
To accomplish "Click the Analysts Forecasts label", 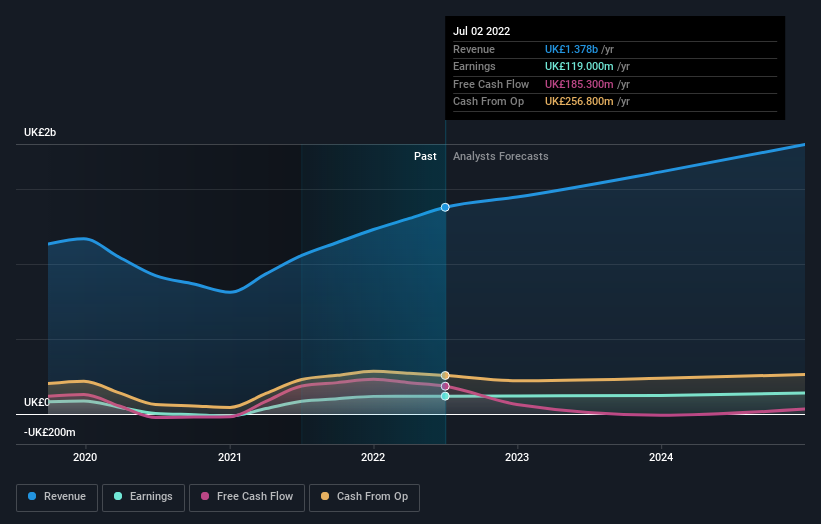I will [501, 157].
